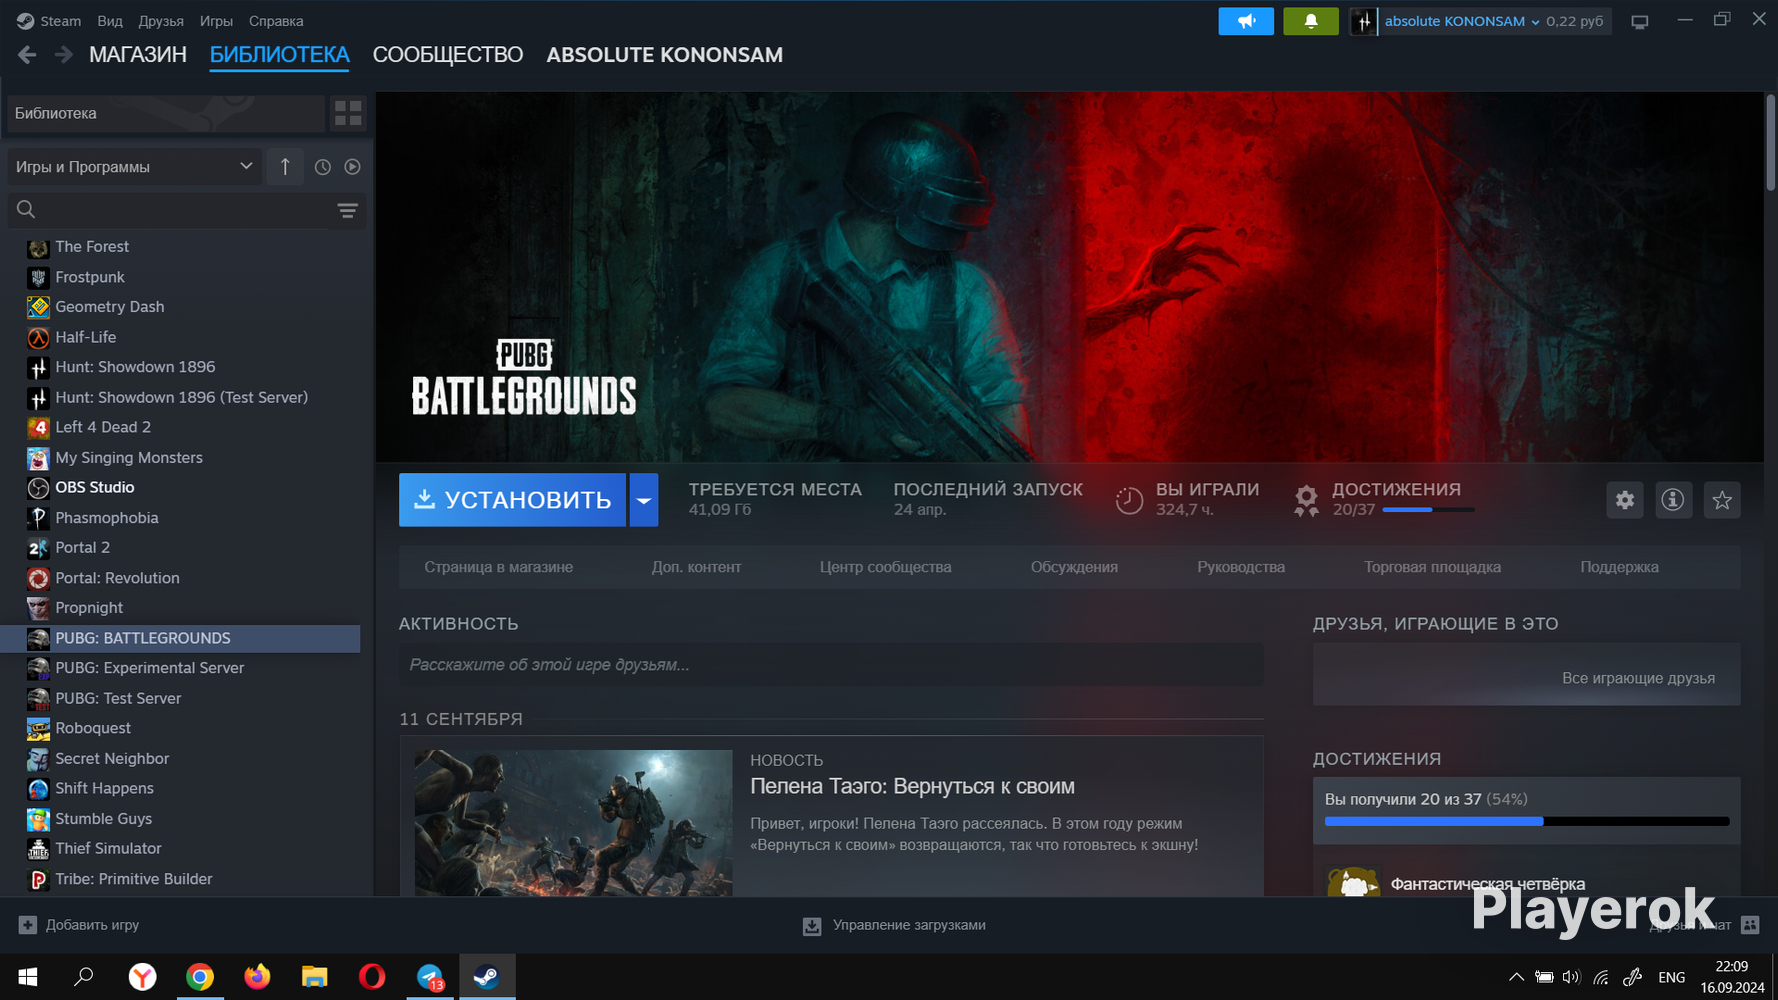Click the activity post input field
The height and width of the screenshot is (1000, 1778).
tap(831, 665)
